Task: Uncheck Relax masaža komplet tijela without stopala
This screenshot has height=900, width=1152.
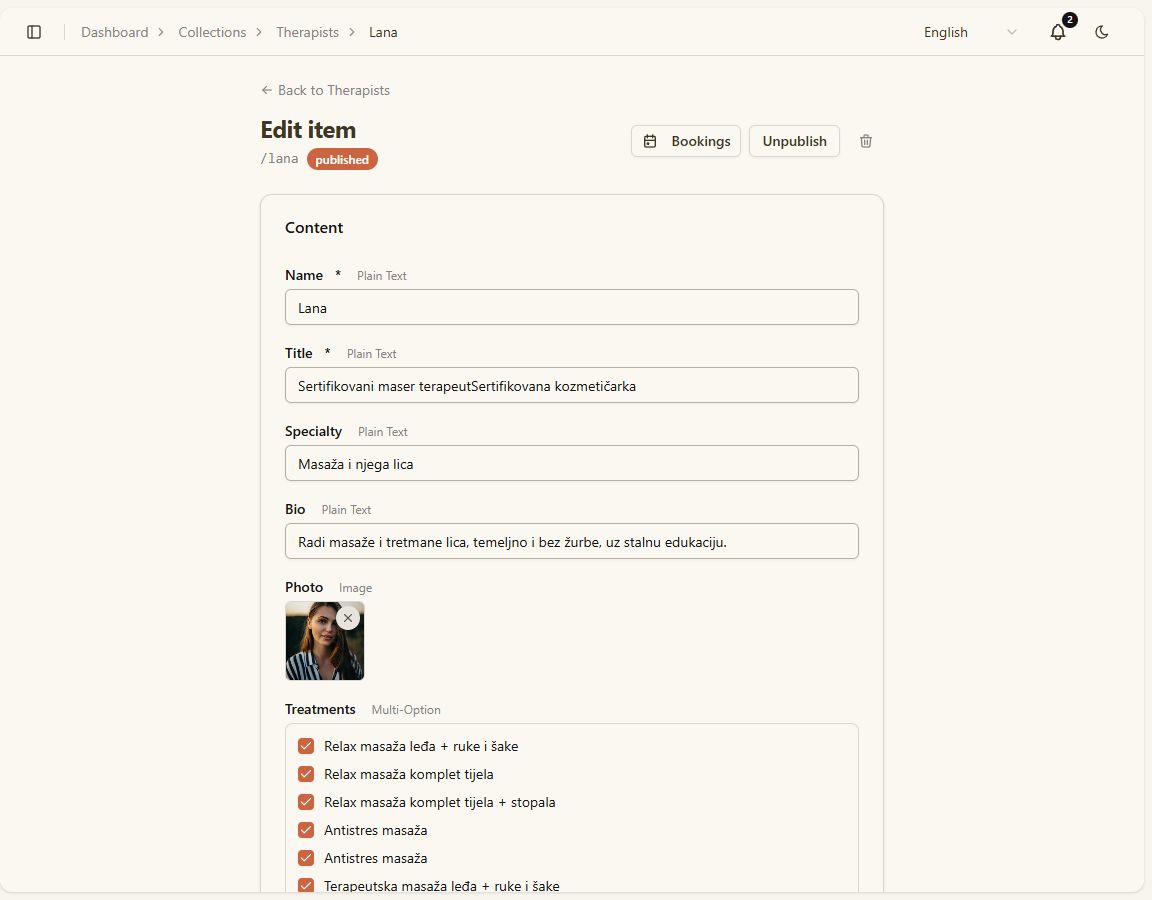Action: tap(306, 774)
